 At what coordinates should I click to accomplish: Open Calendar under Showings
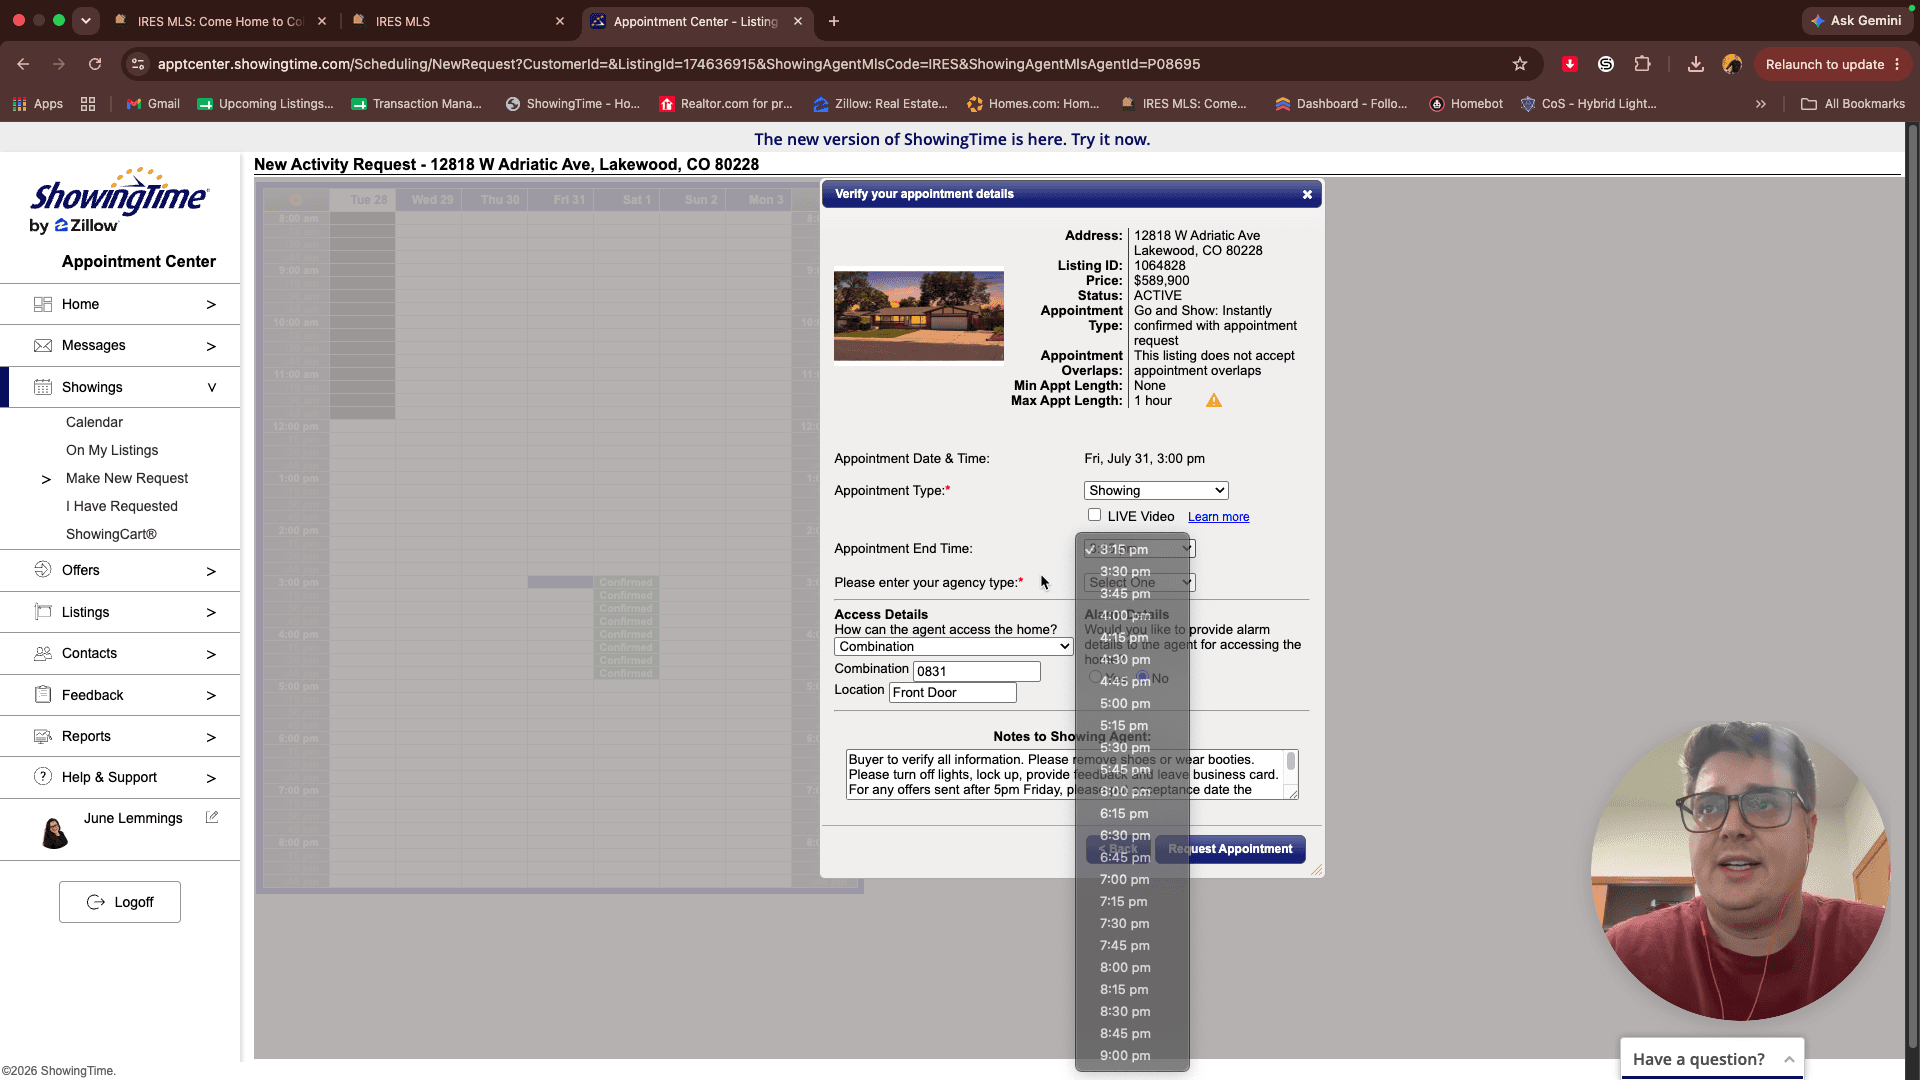94,422
